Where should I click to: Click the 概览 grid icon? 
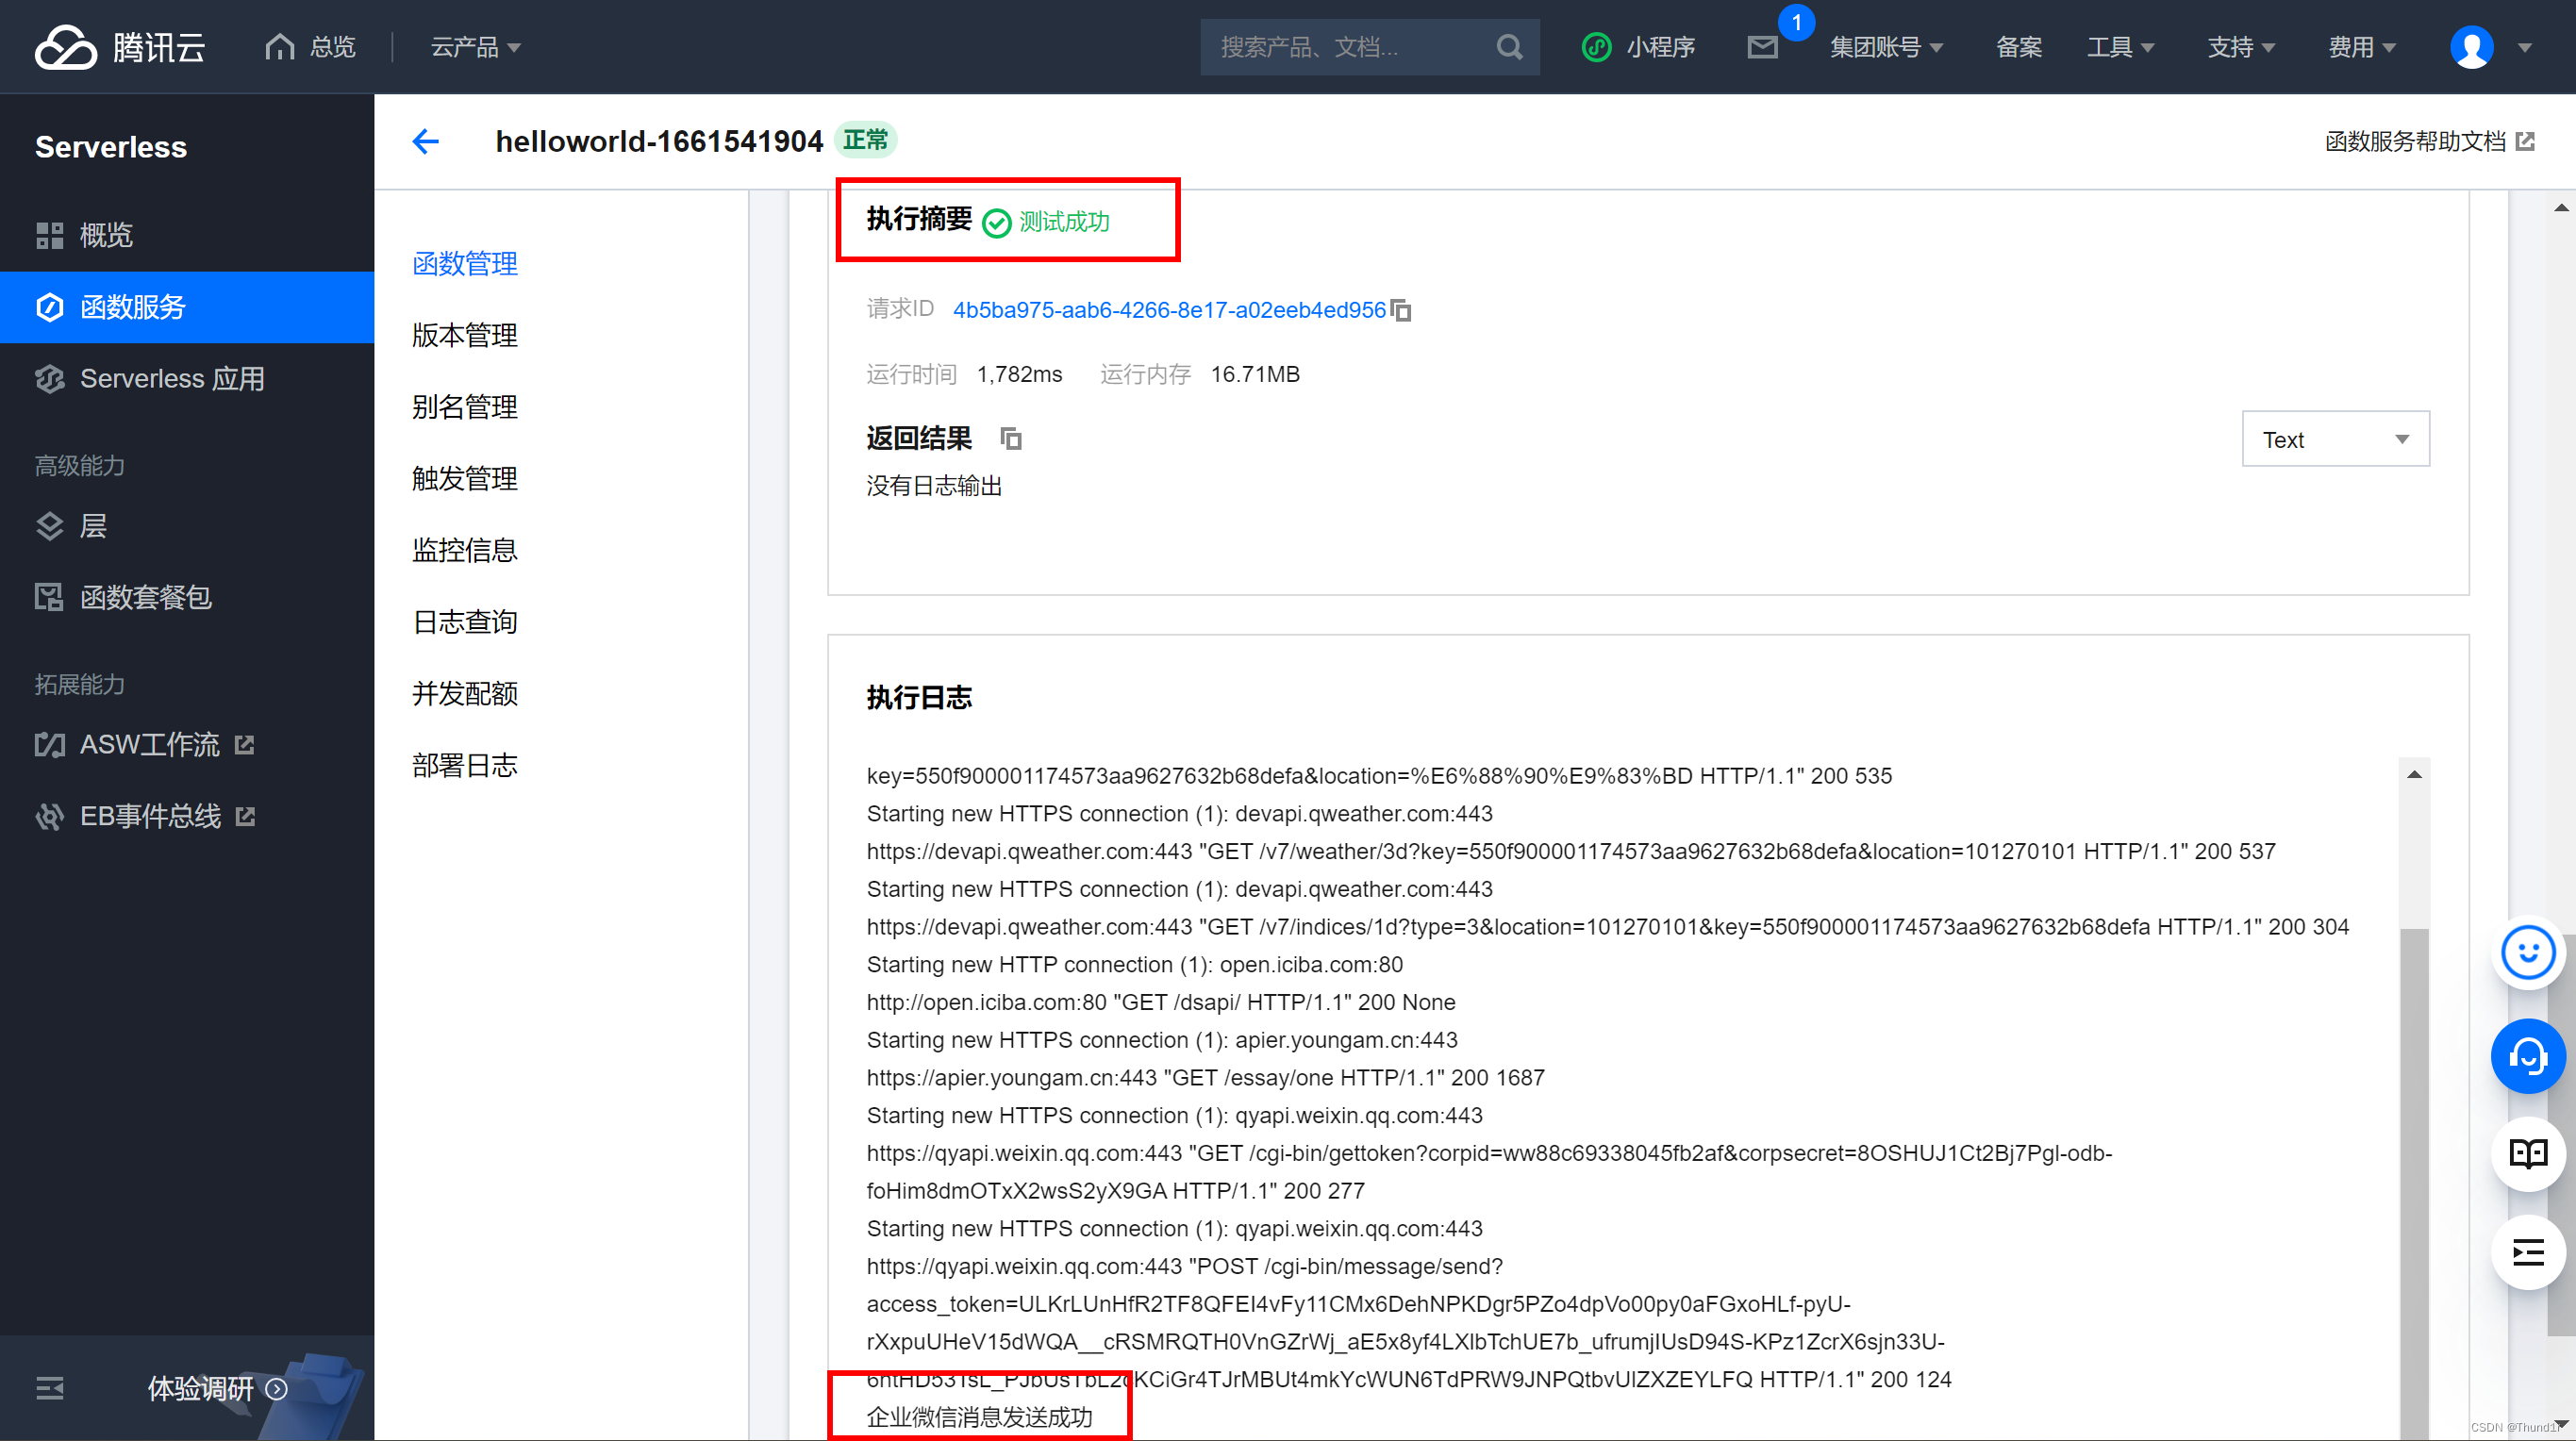49,235
